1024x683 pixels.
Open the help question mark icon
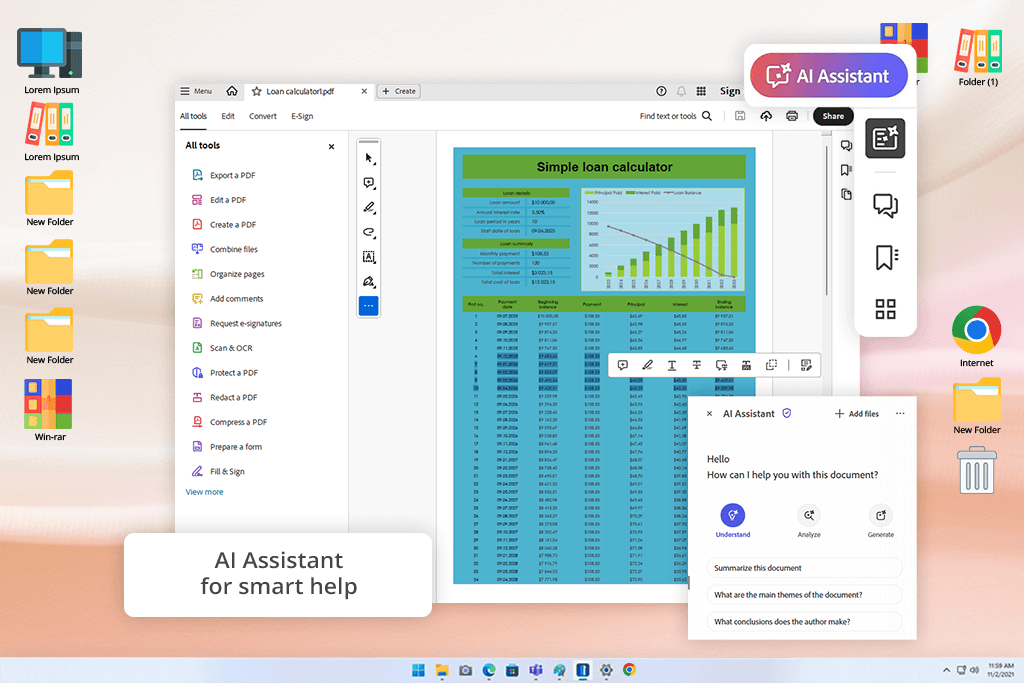tap(662, 91)
